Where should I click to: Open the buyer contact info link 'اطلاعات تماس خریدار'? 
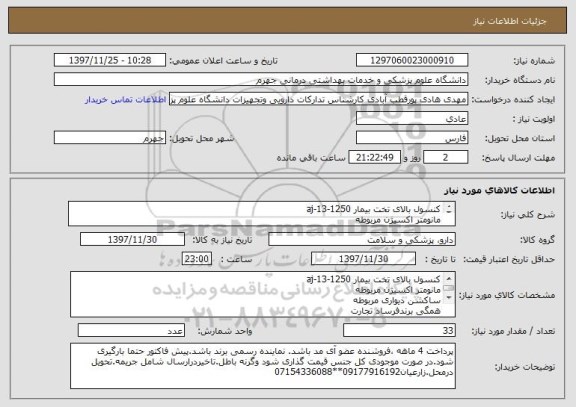pos(126,100)
